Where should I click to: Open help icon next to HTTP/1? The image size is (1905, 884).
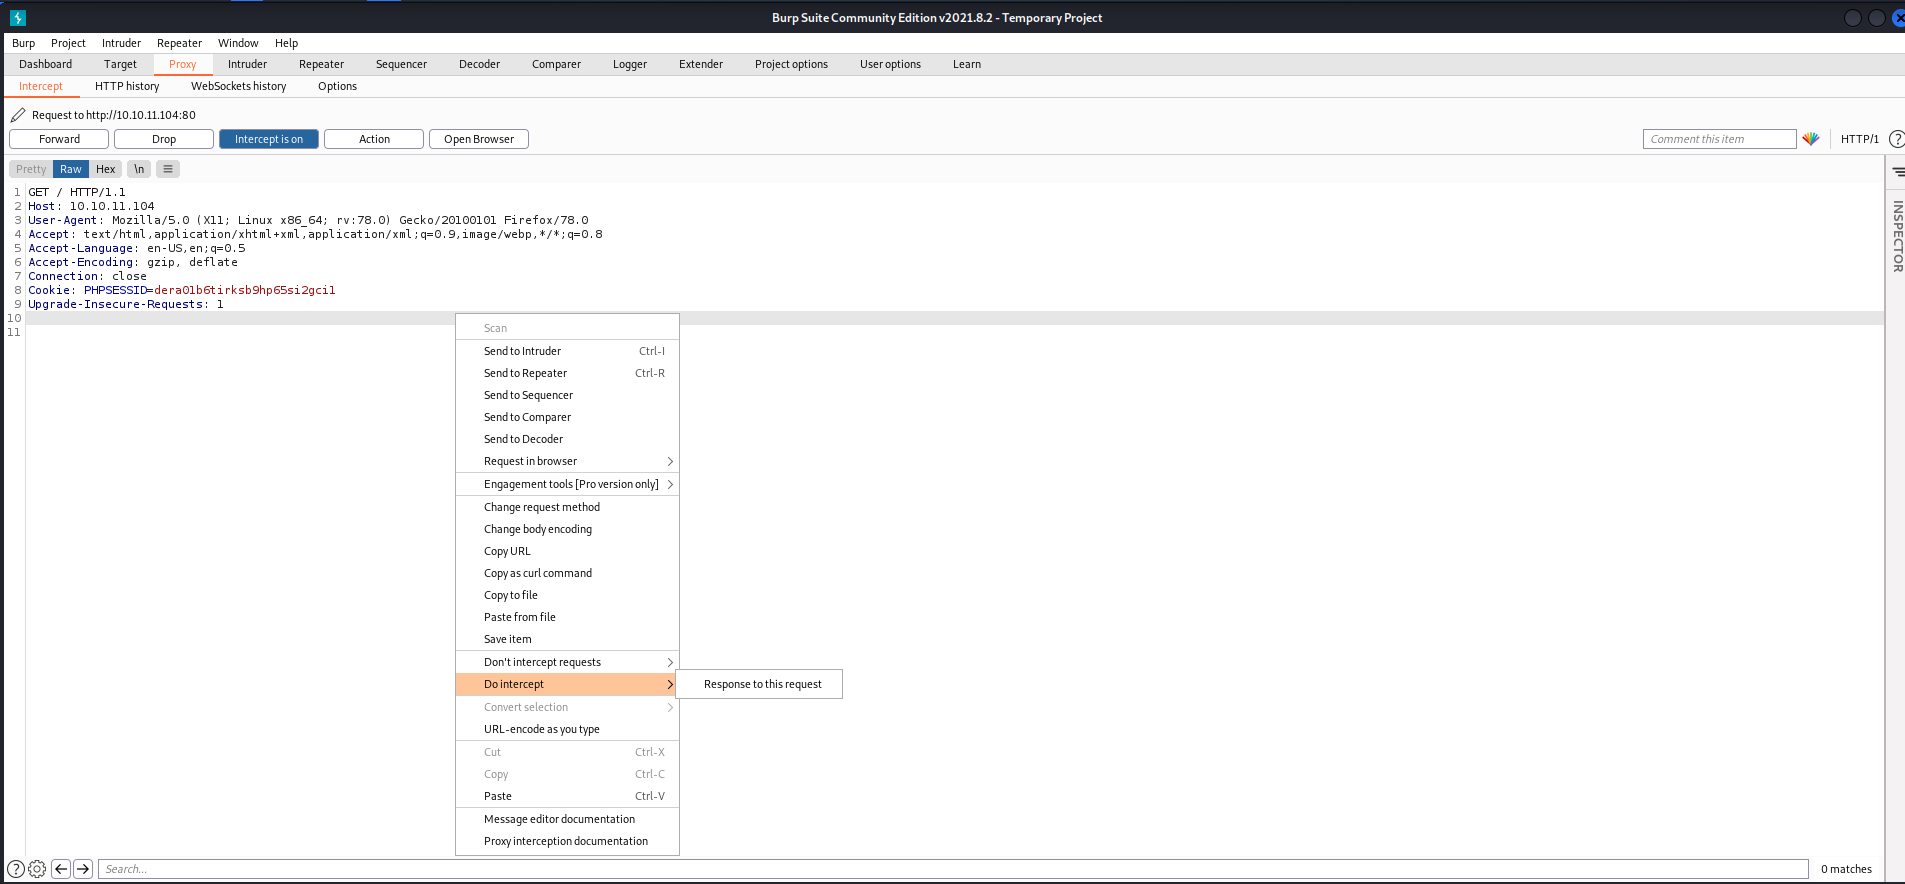[1895, 139]
